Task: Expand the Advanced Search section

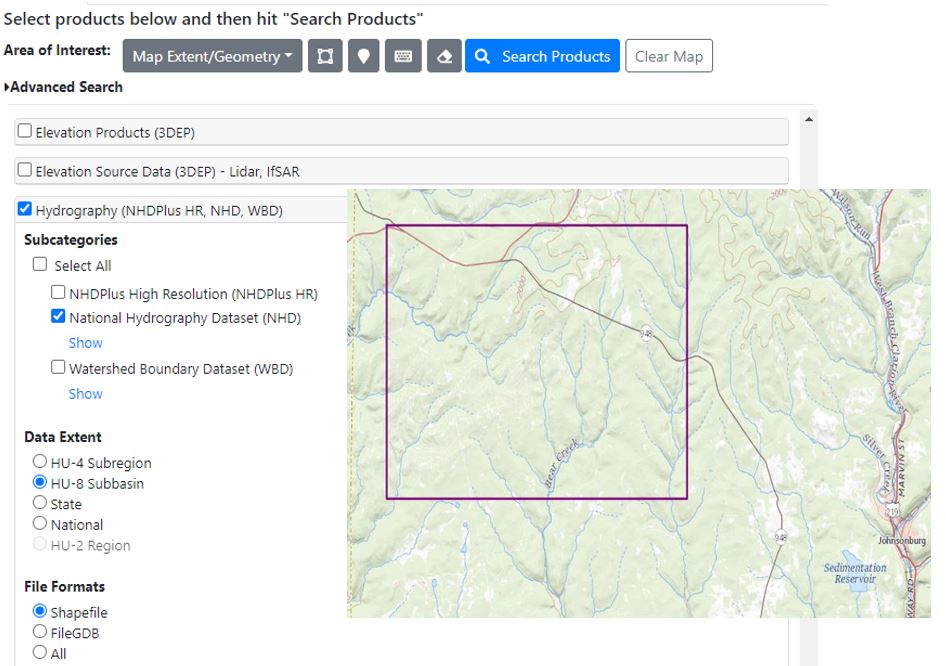Action: (x=63, y=87)
